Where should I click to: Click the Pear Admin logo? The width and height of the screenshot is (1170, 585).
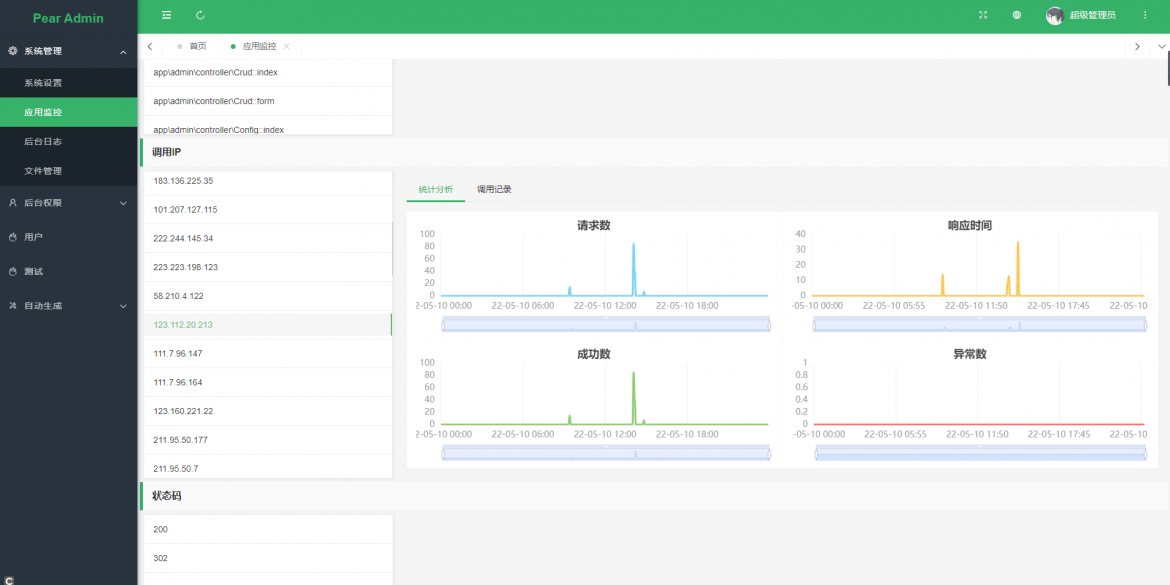point(69,18)
